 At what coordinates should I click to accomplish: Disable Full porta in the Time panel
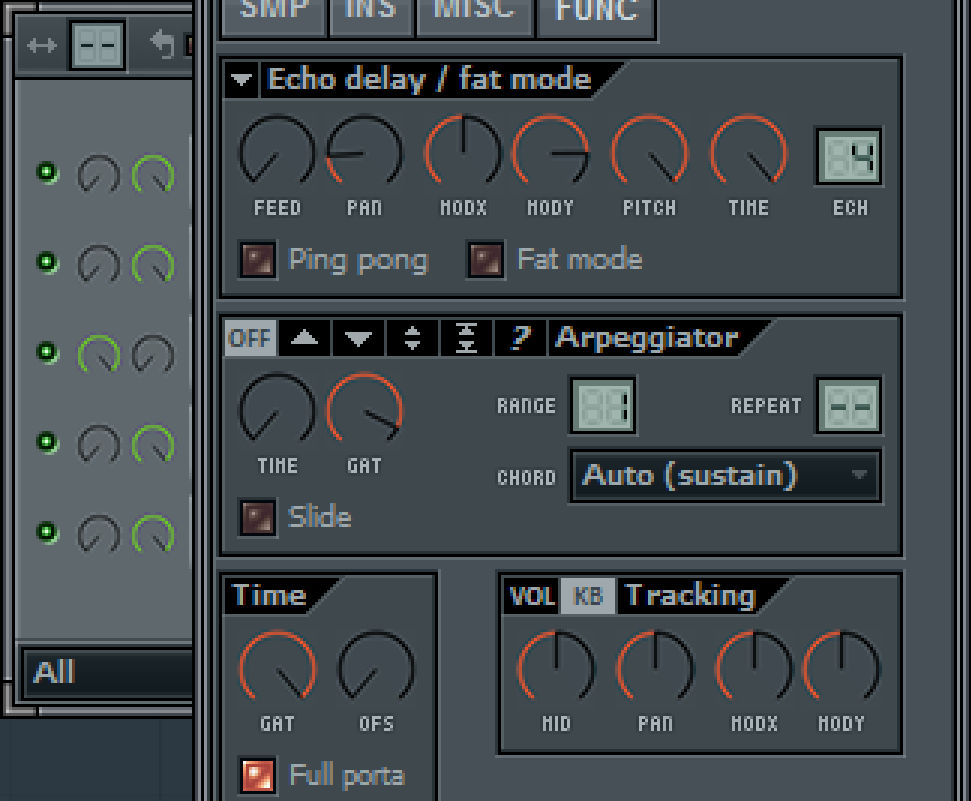click(257, 775)
